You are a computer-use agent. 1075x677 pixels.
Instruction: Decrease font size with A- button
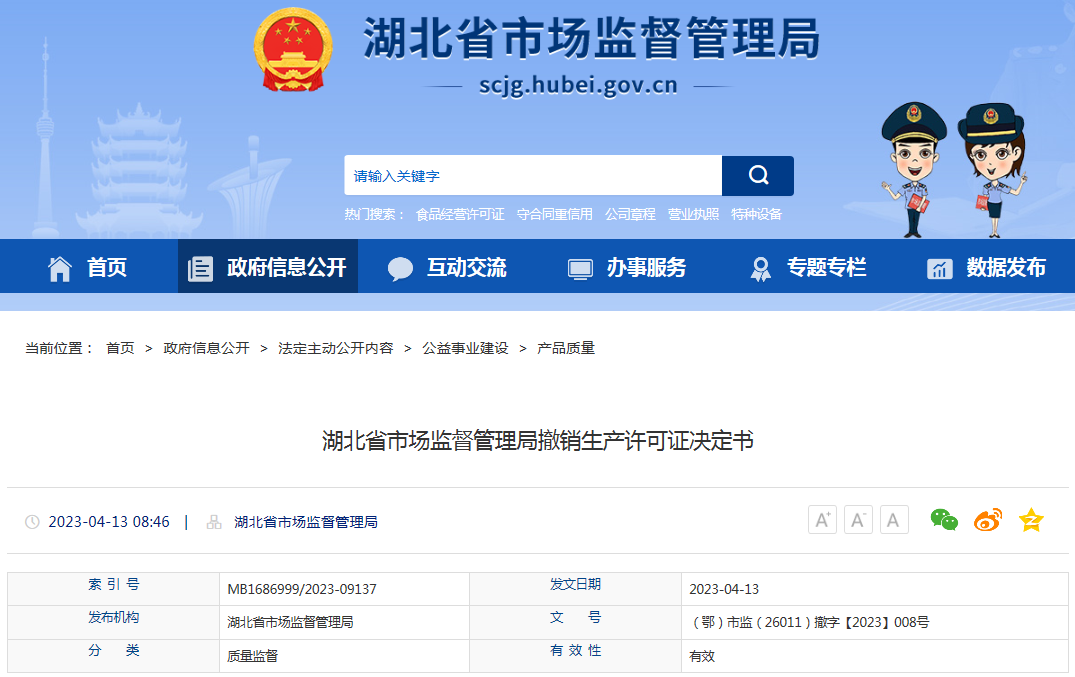click(x=858, y=520)
